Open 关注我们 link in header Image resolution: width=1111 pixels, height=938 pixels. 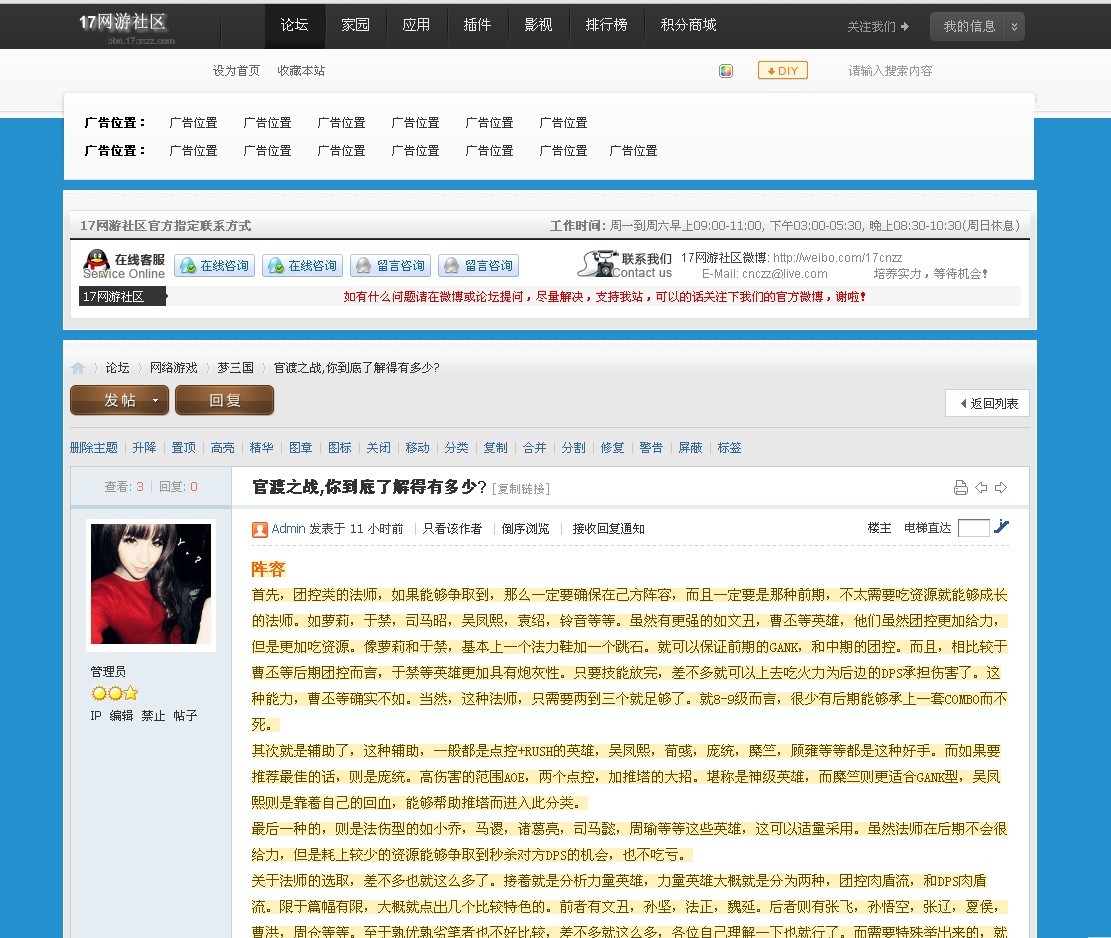(x=878, y=27)
